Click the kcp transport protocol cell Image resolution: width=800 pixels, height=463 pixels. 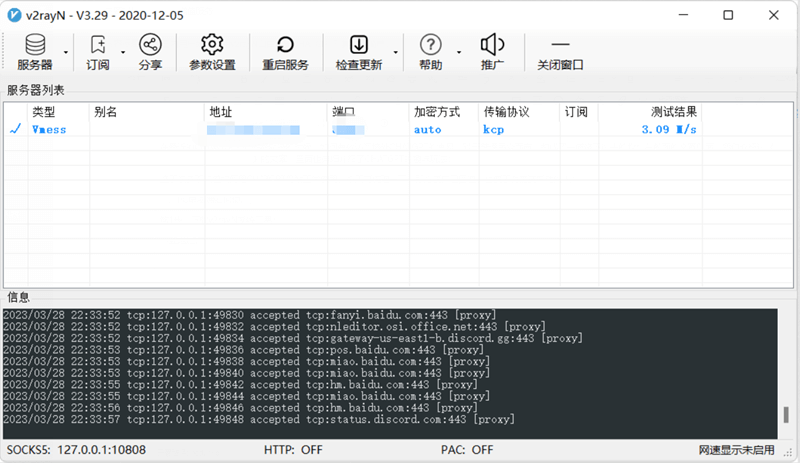pos(493,130)
